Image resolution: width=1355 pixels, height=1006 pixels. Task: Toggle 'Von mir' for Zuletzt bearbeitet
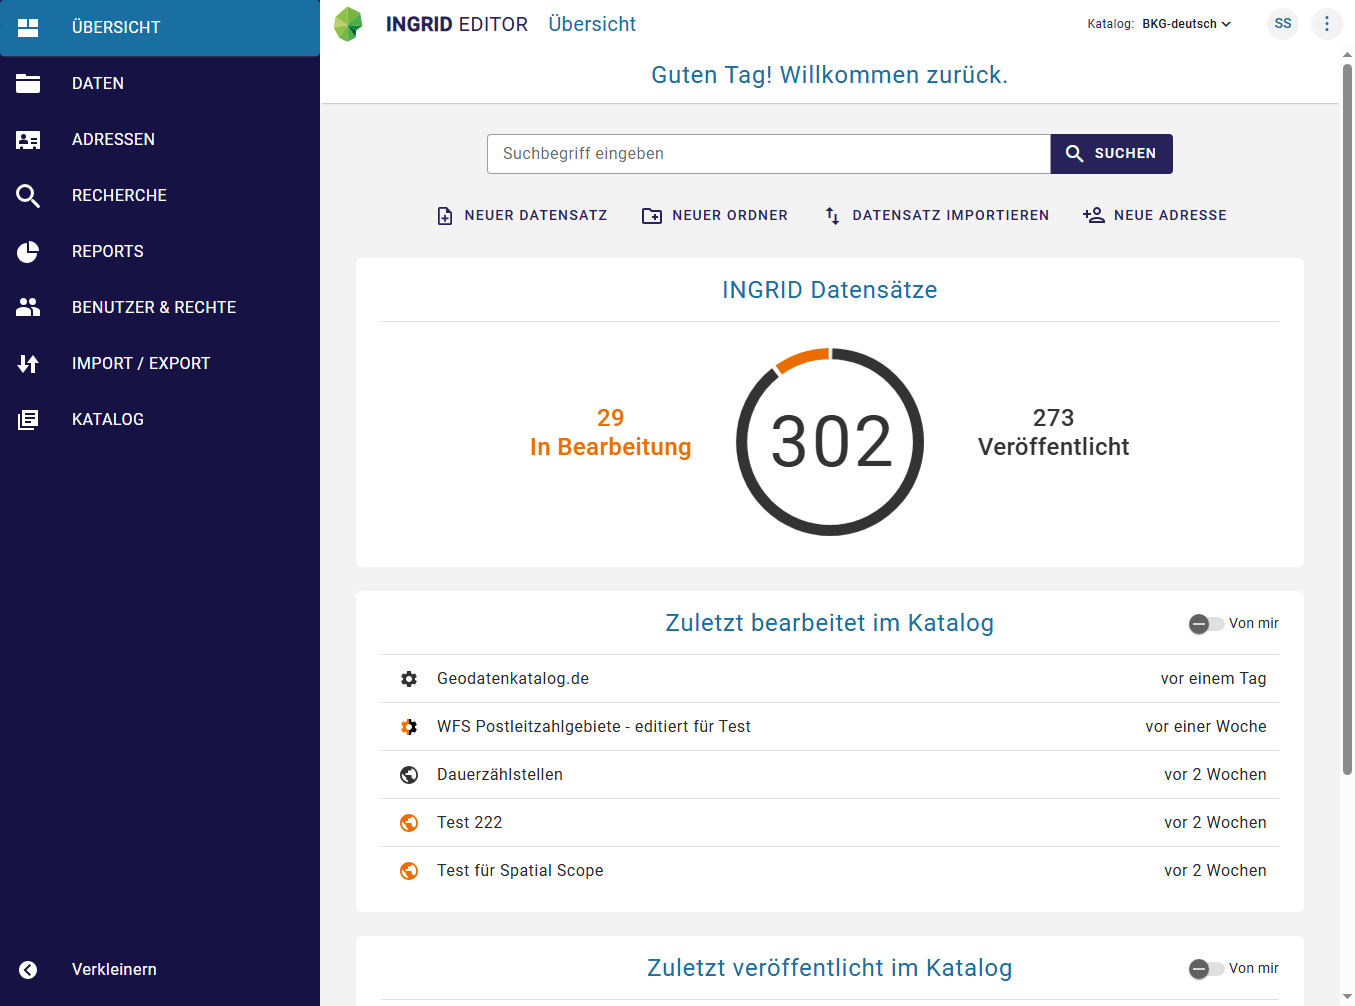coord(1206,624)
